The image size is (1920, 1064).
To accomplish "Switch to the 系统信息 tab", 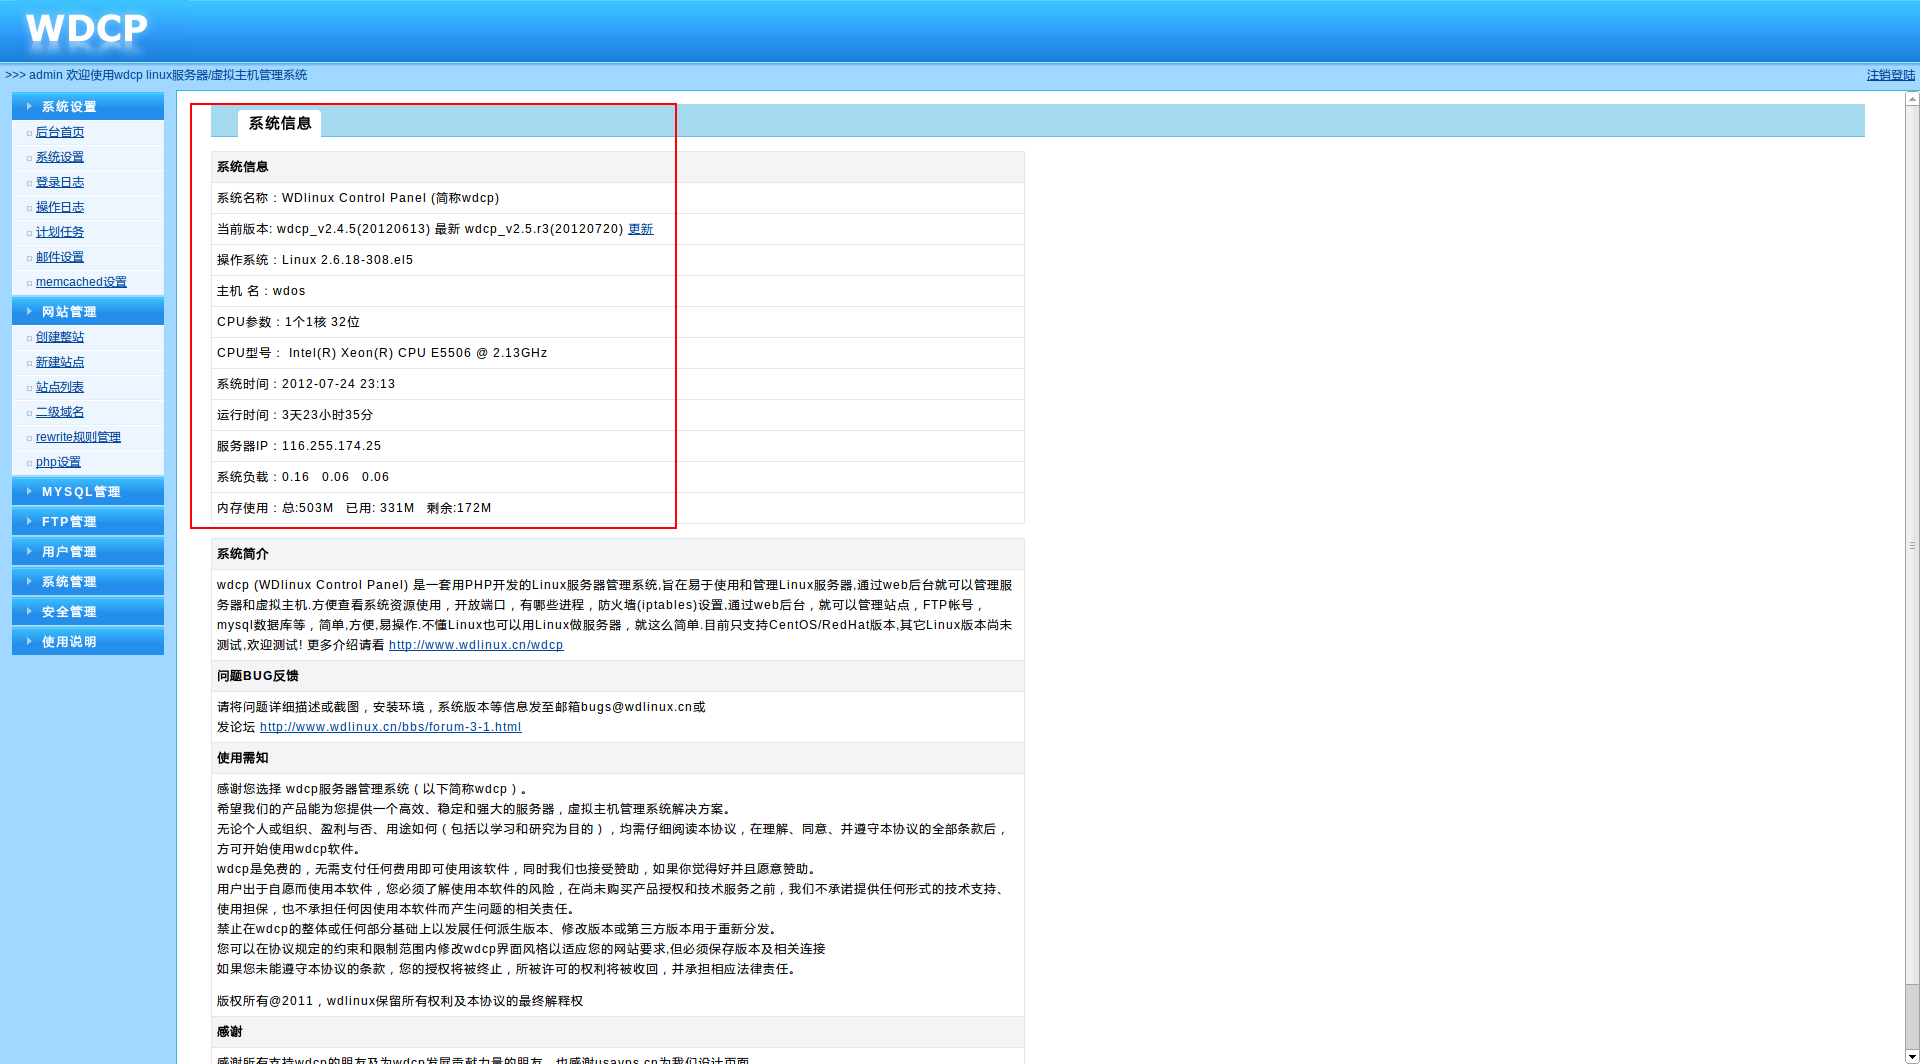I will [279, 124].
